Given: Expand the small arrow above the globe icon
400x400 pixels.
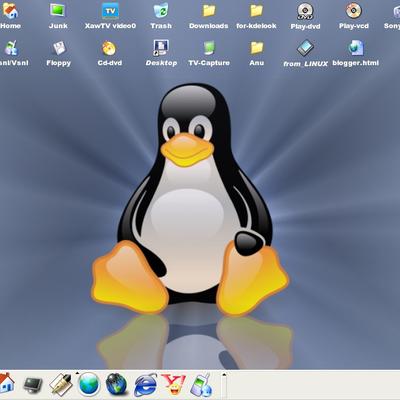Looking at the screenshot, I should coord(77,373).
